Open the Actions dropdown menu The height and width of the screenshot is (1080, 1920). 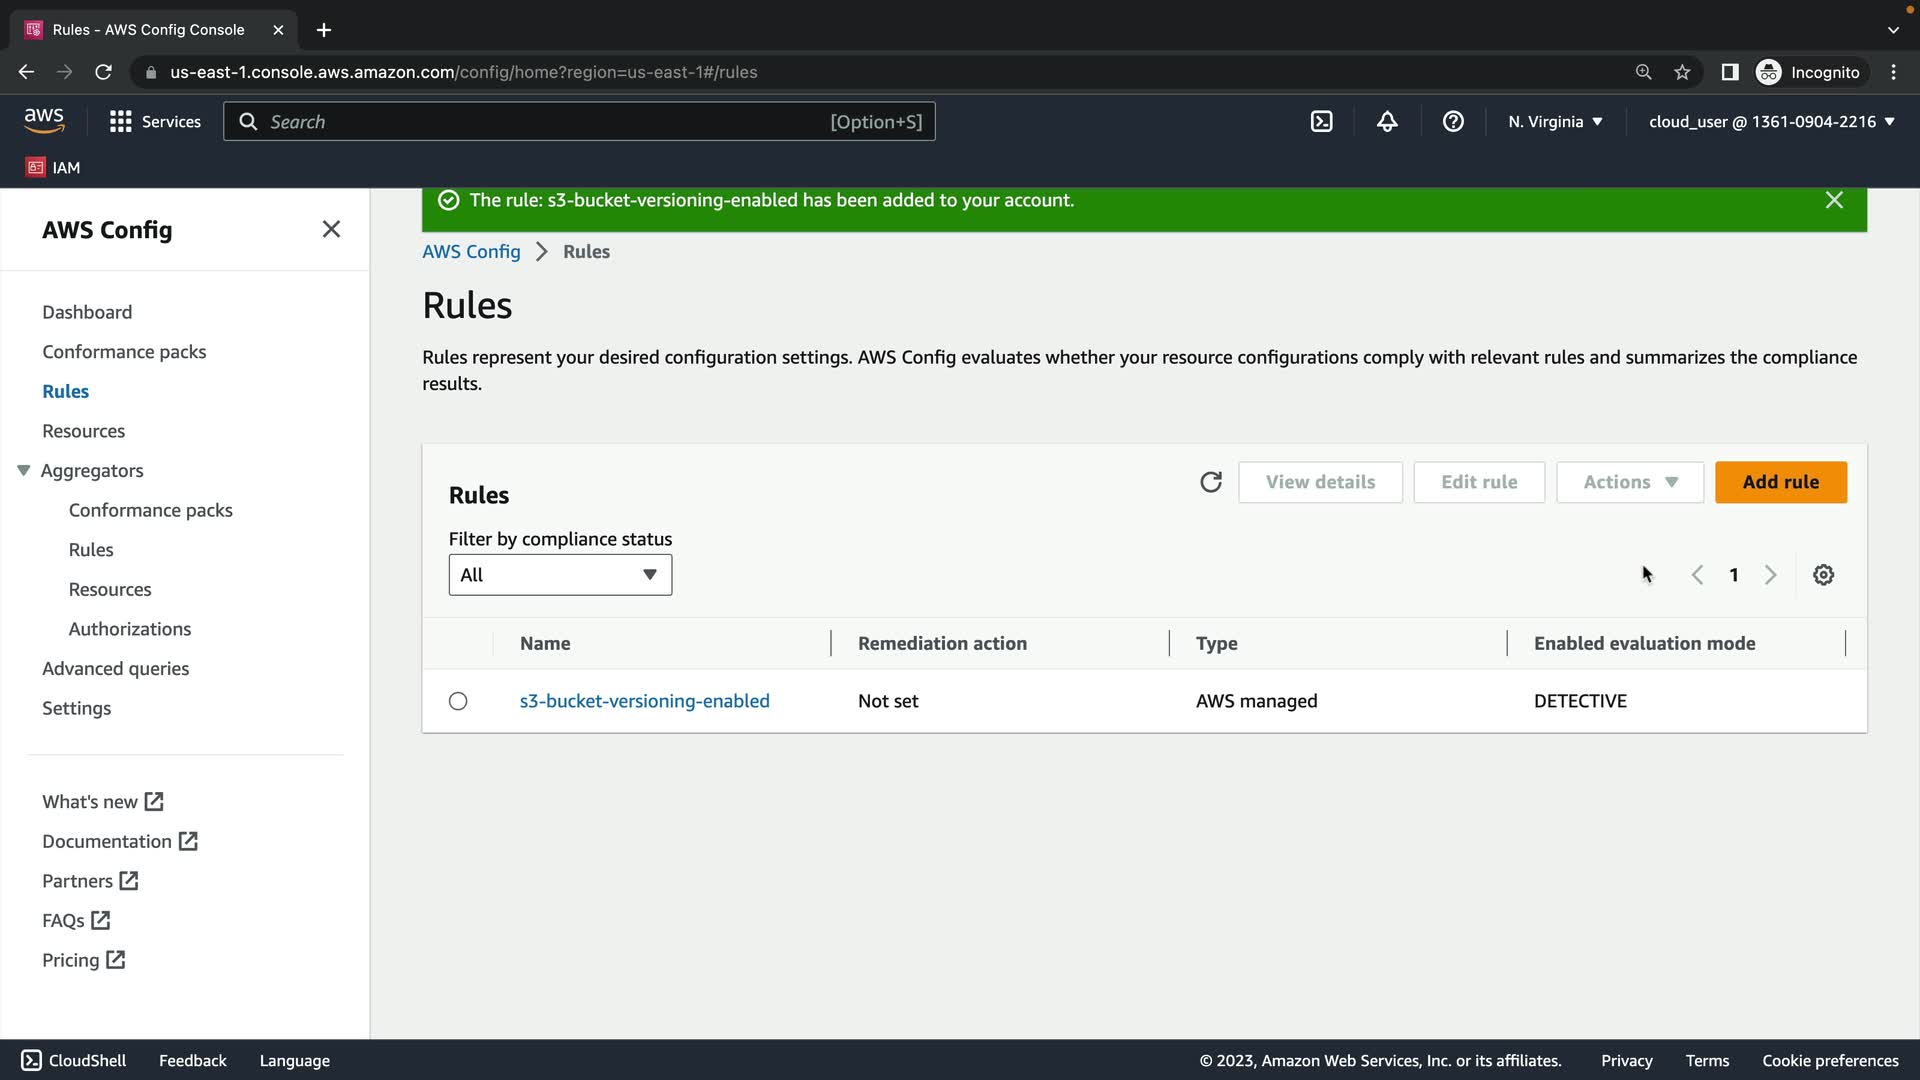click(1629, 482)
